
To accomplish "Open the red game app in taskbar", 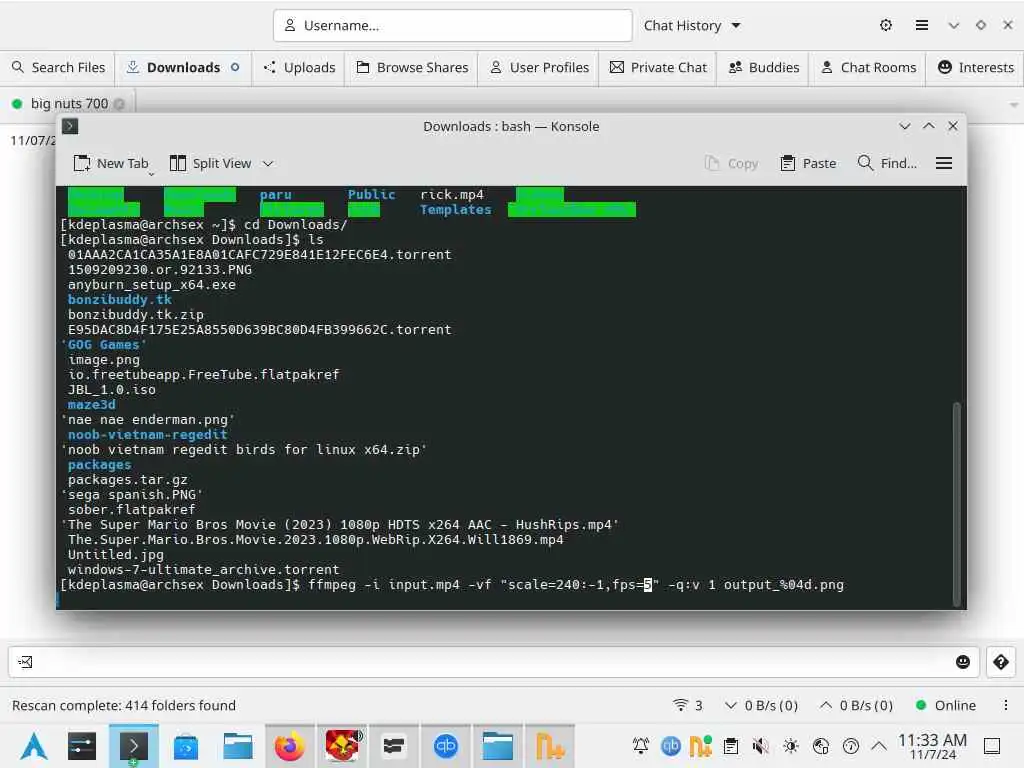I will [x=342, y=746].
